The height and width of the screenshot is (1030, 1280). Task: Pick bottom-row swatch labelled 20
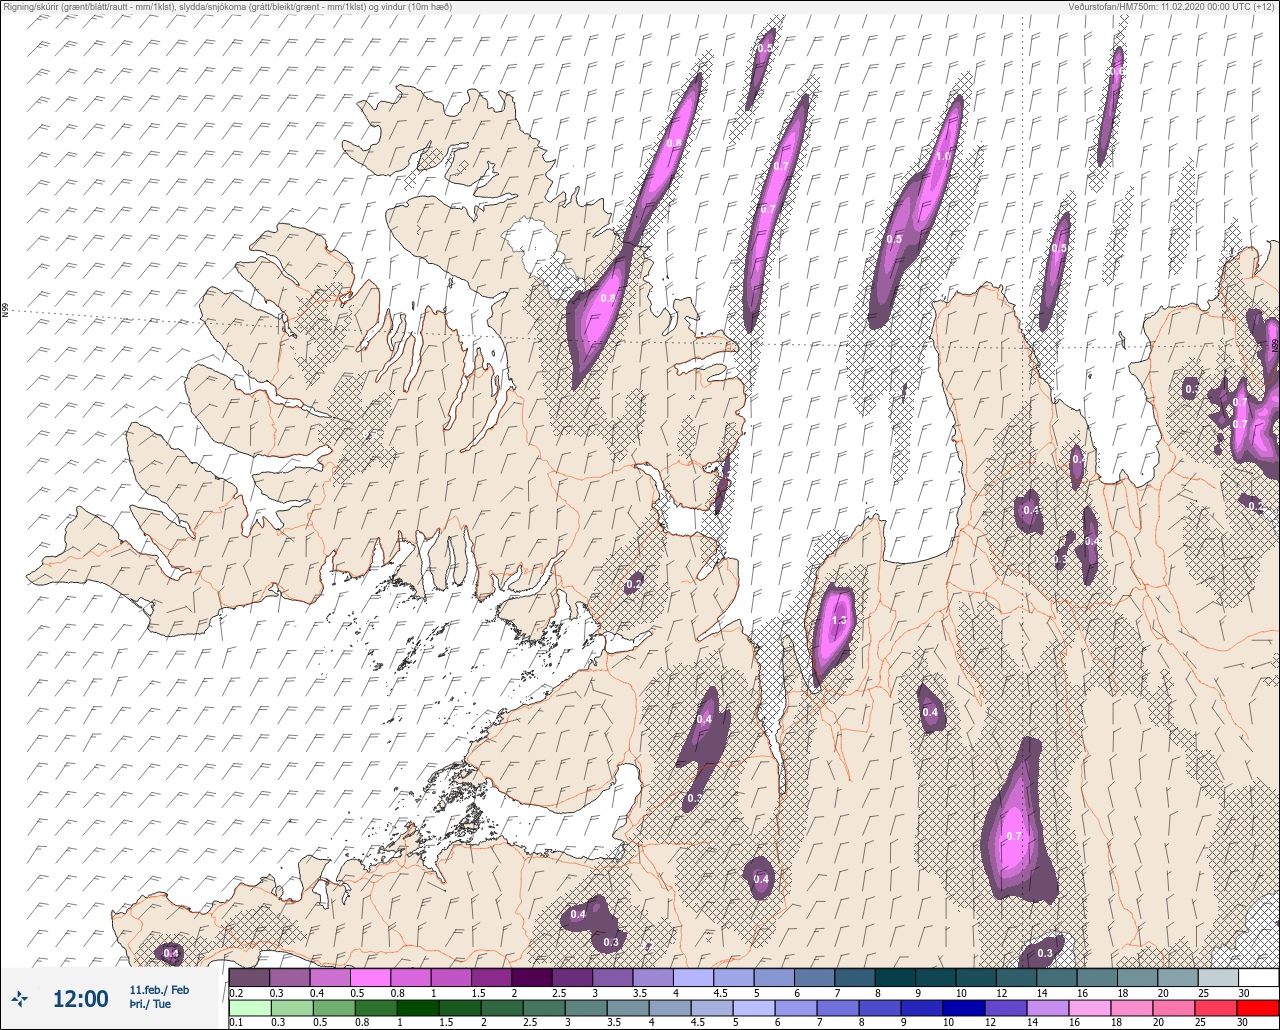coord(1173,1008)
